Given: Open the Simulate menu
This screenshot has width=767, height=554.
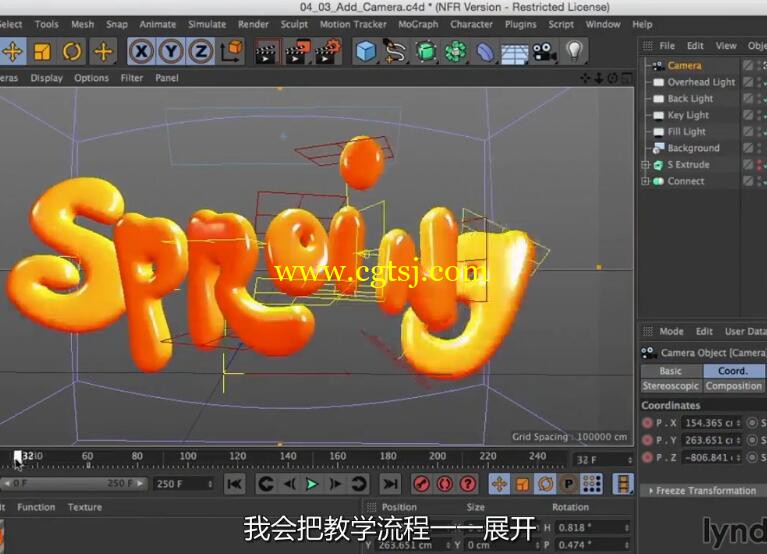Looking at the screenshot, I should (207, 24).
